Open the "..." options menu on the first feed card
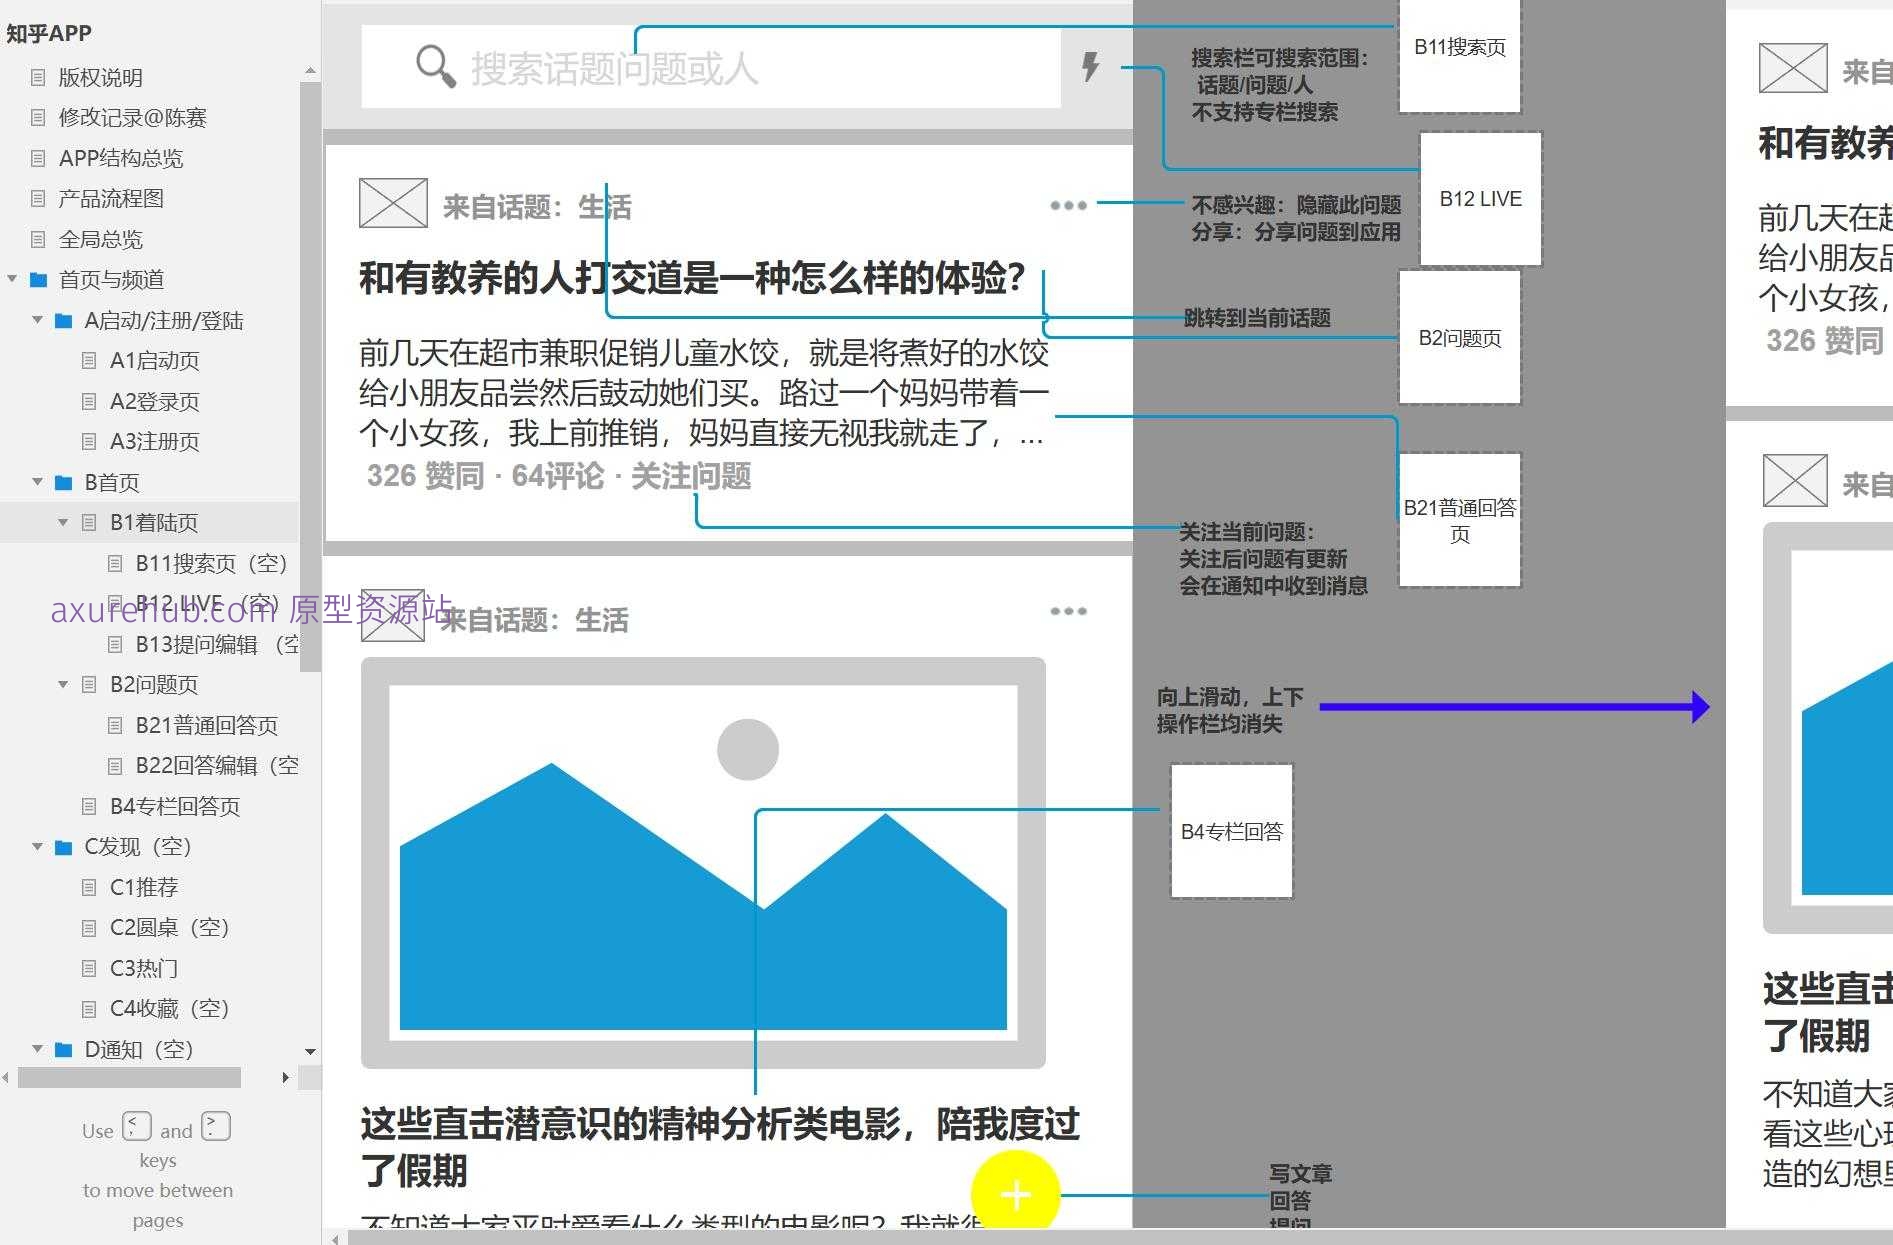The image size is (1893, 1245). click(1069, 205)
